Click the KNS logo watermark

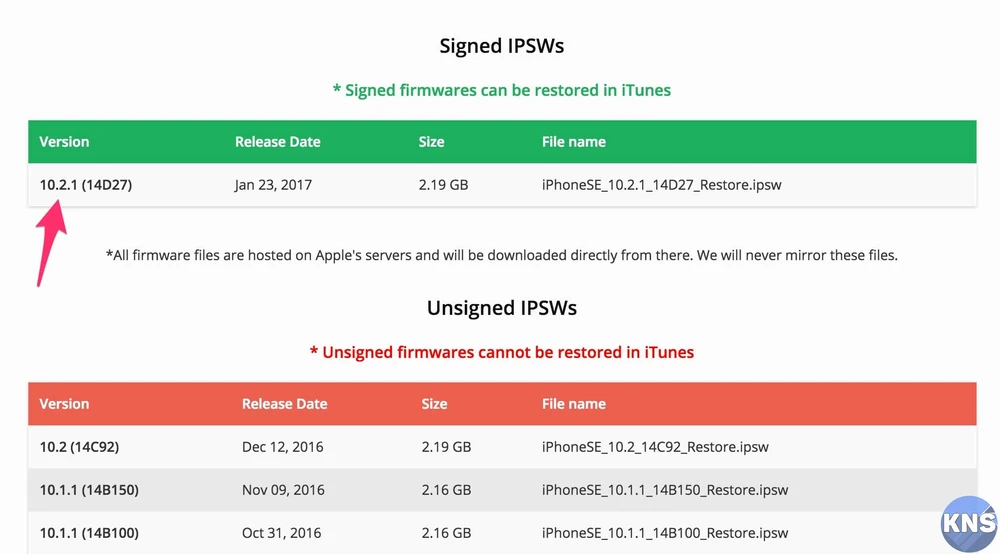968,522
